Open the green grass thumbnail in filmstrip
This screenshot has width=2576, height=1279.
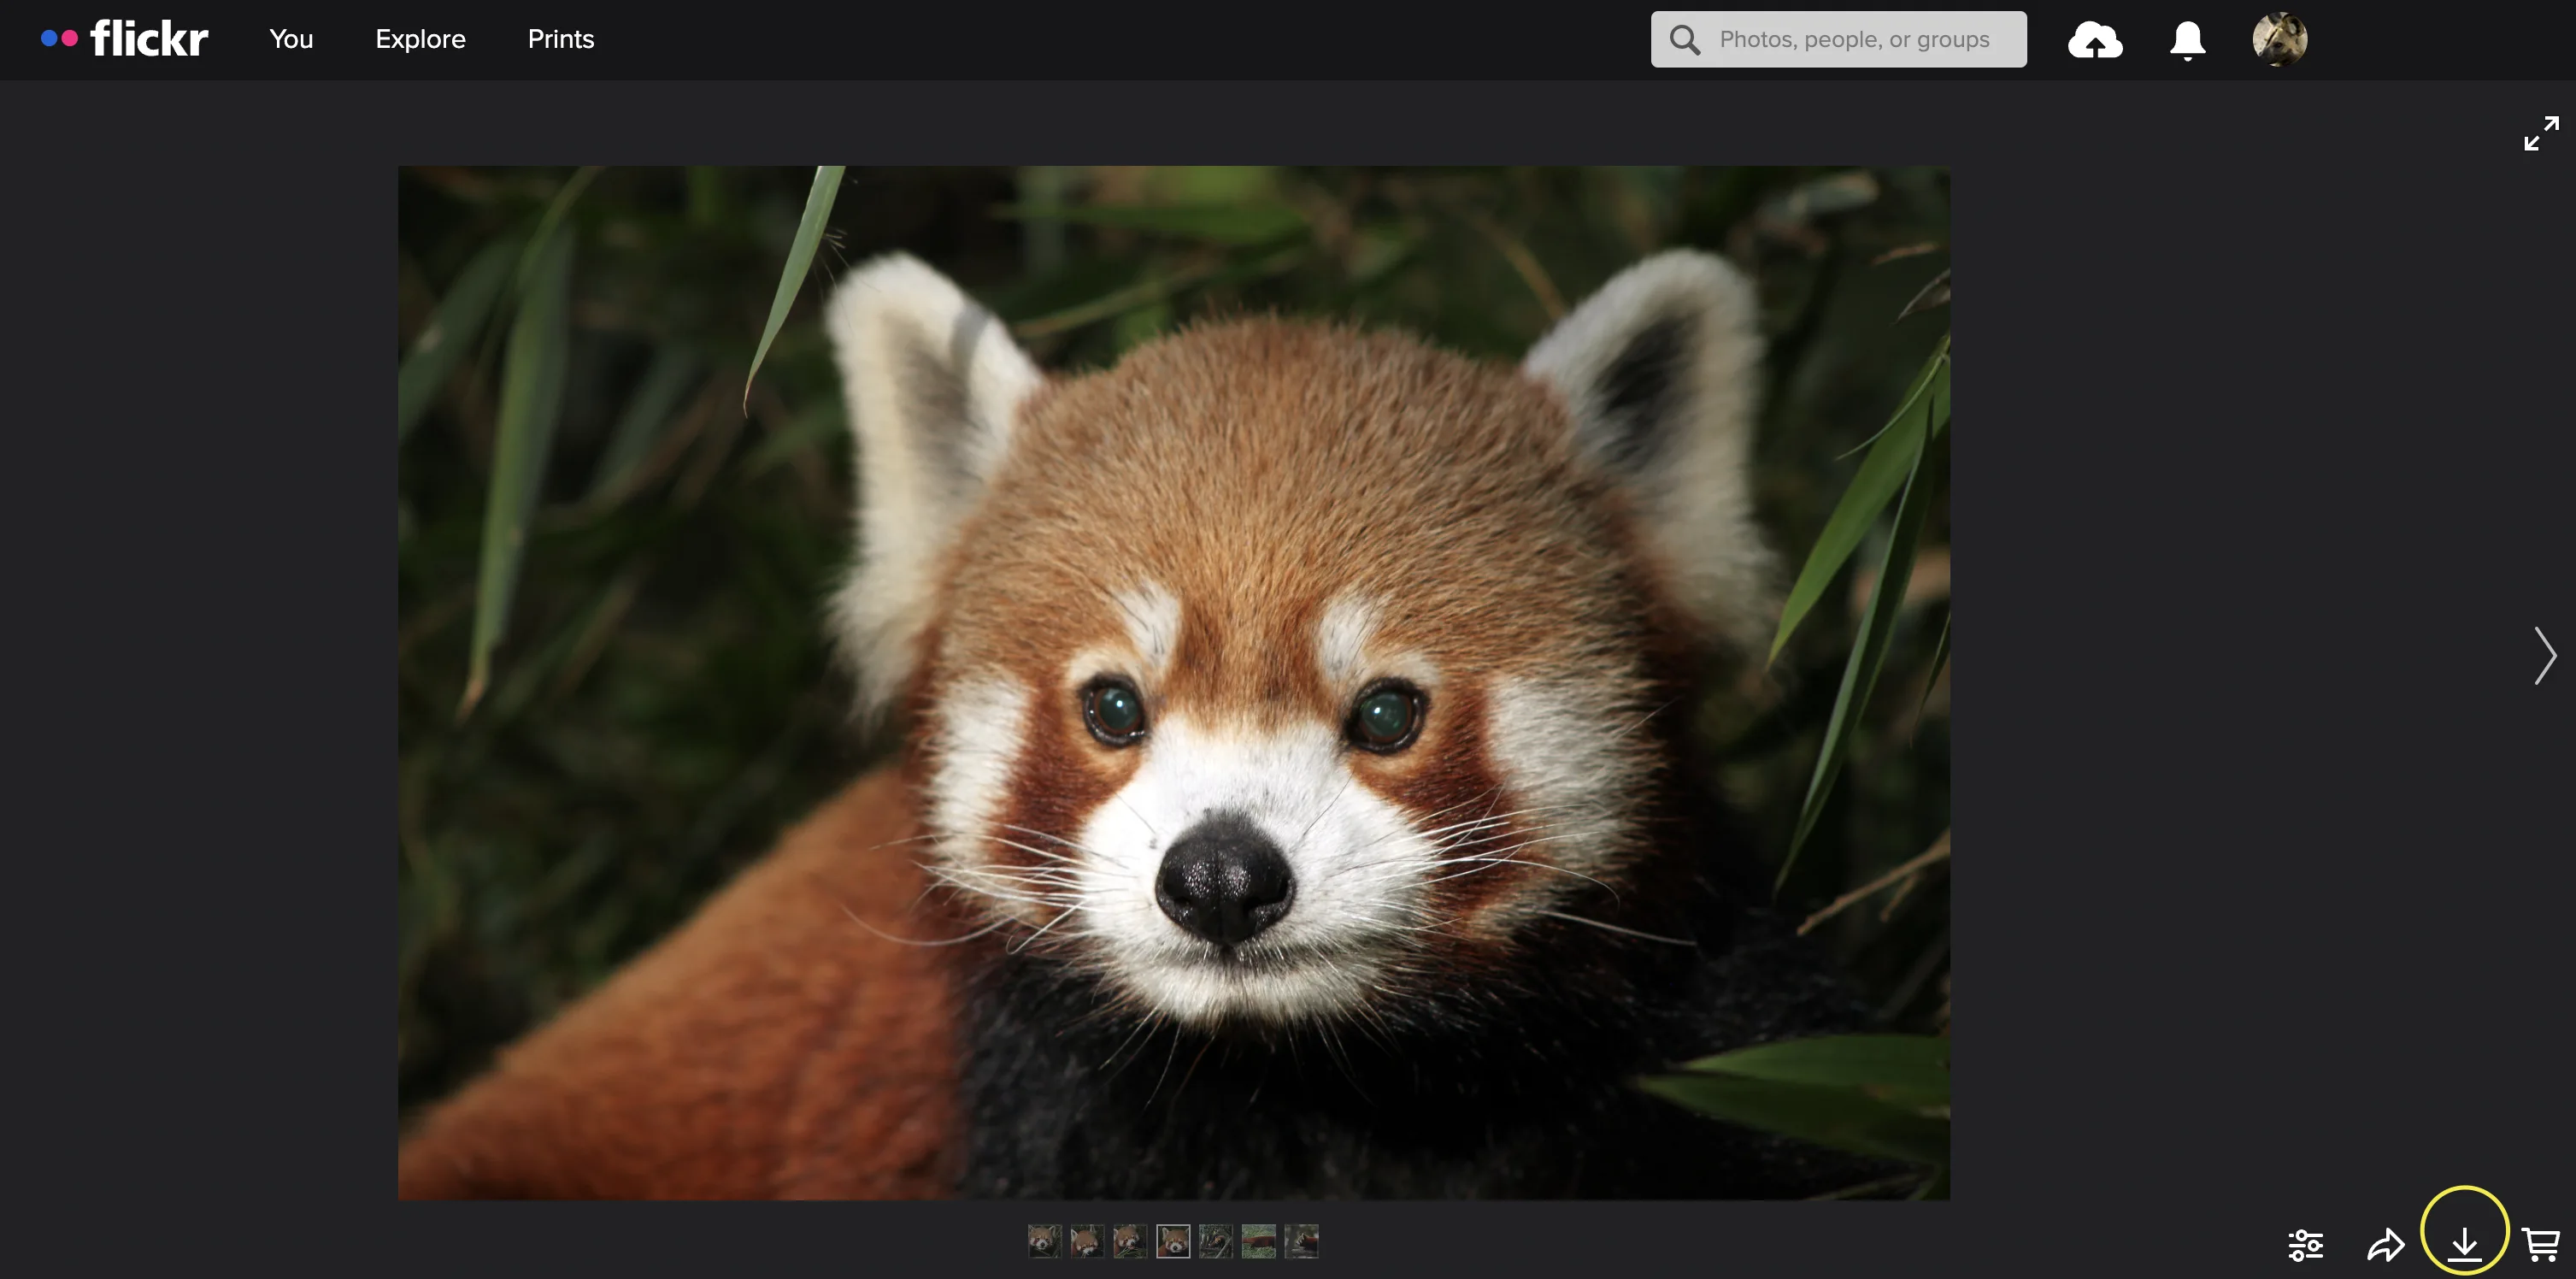[1258, 1241]
